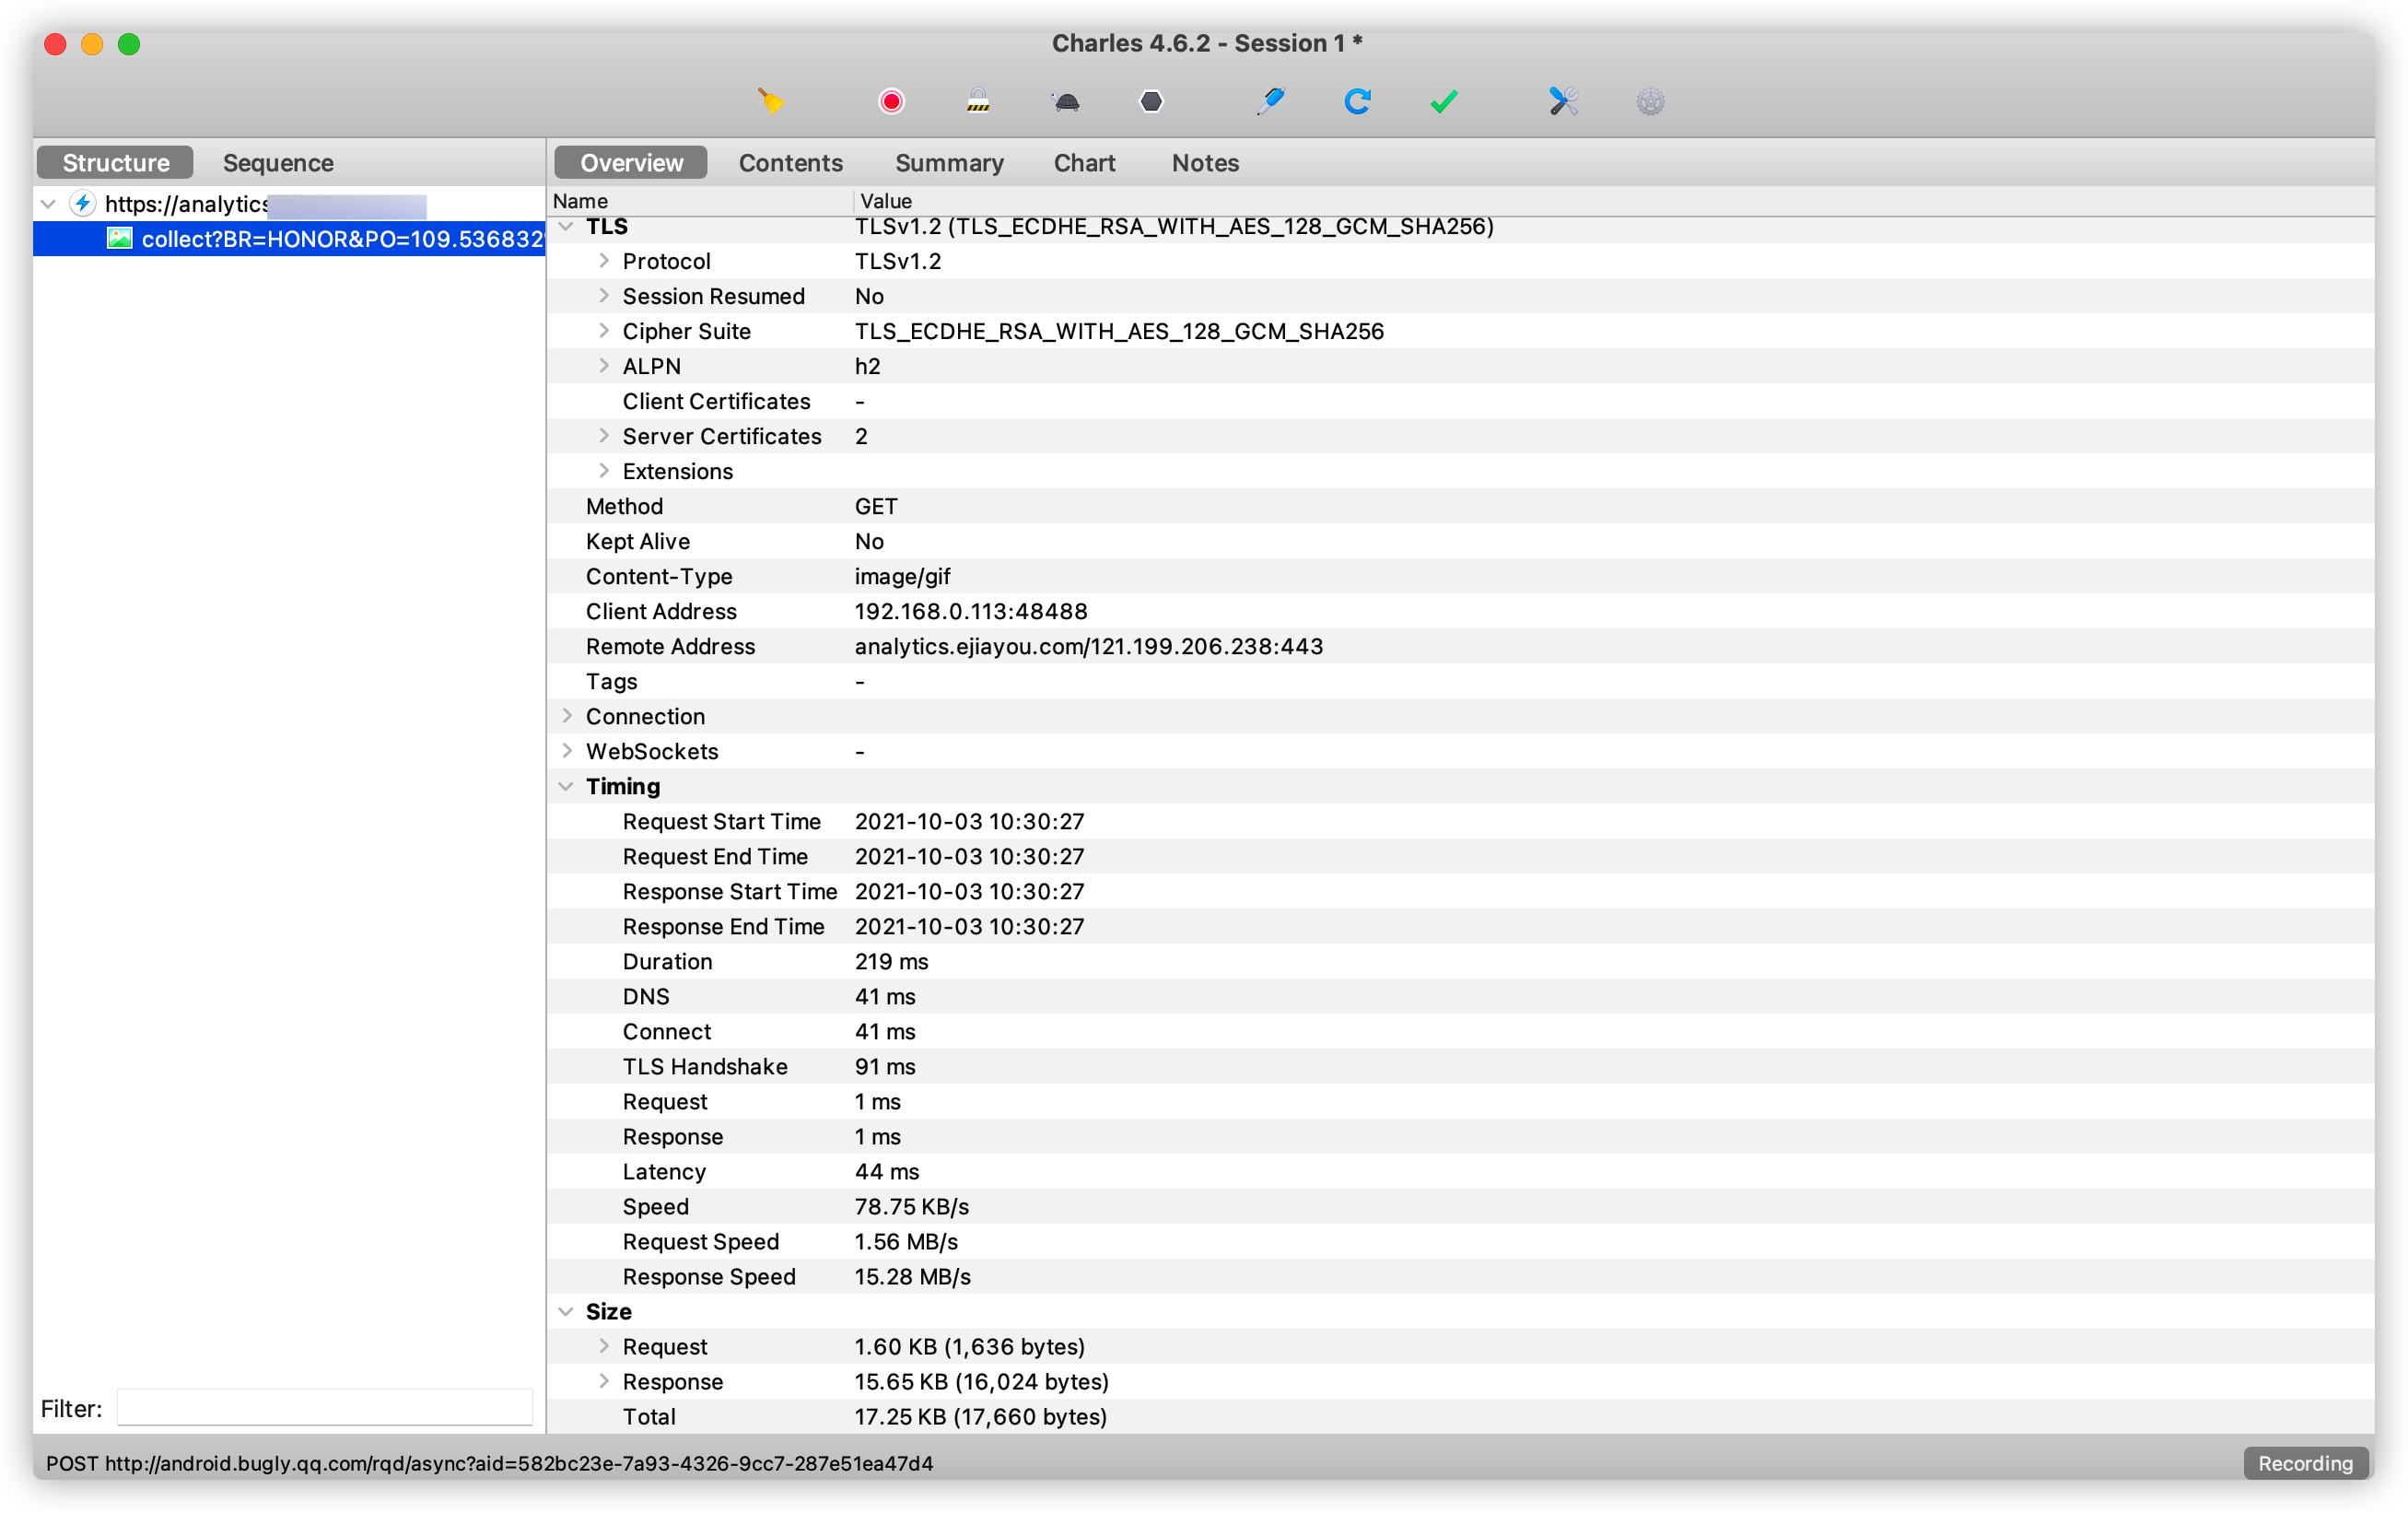Viewport: 2408px width, 1513px height.
Task: Toggle the rewrite/edit pencil tool
Action: coord(1274,101)
